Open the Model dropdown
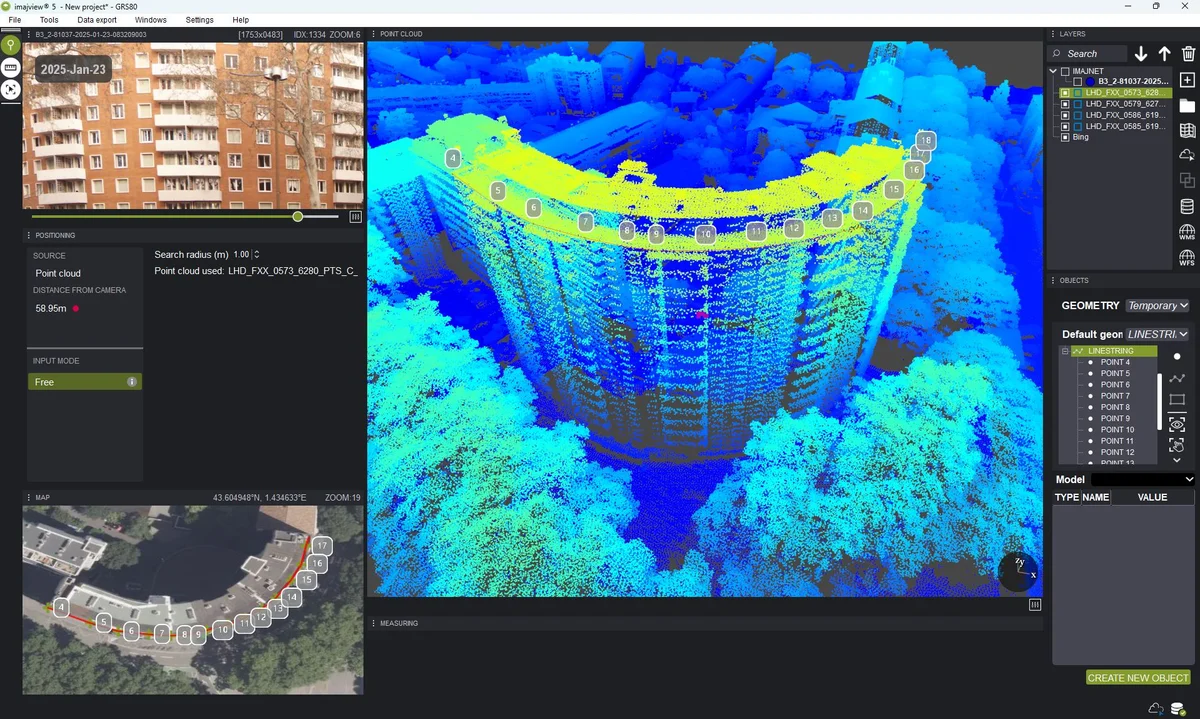This screenshot has width=1200, height=719. click(1143, 479)
